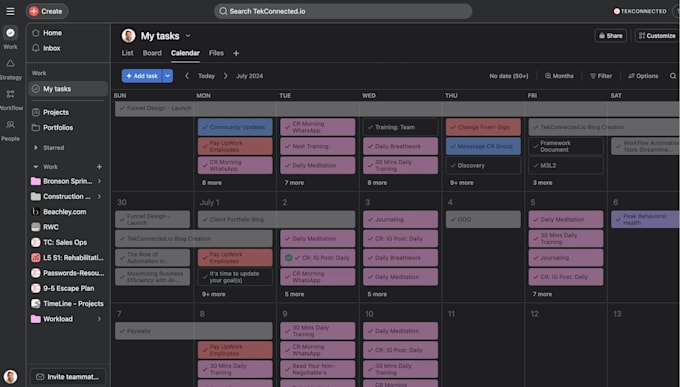Go to previous month arrow
This screenshot has width=680, height=387.
click(187, 76)
